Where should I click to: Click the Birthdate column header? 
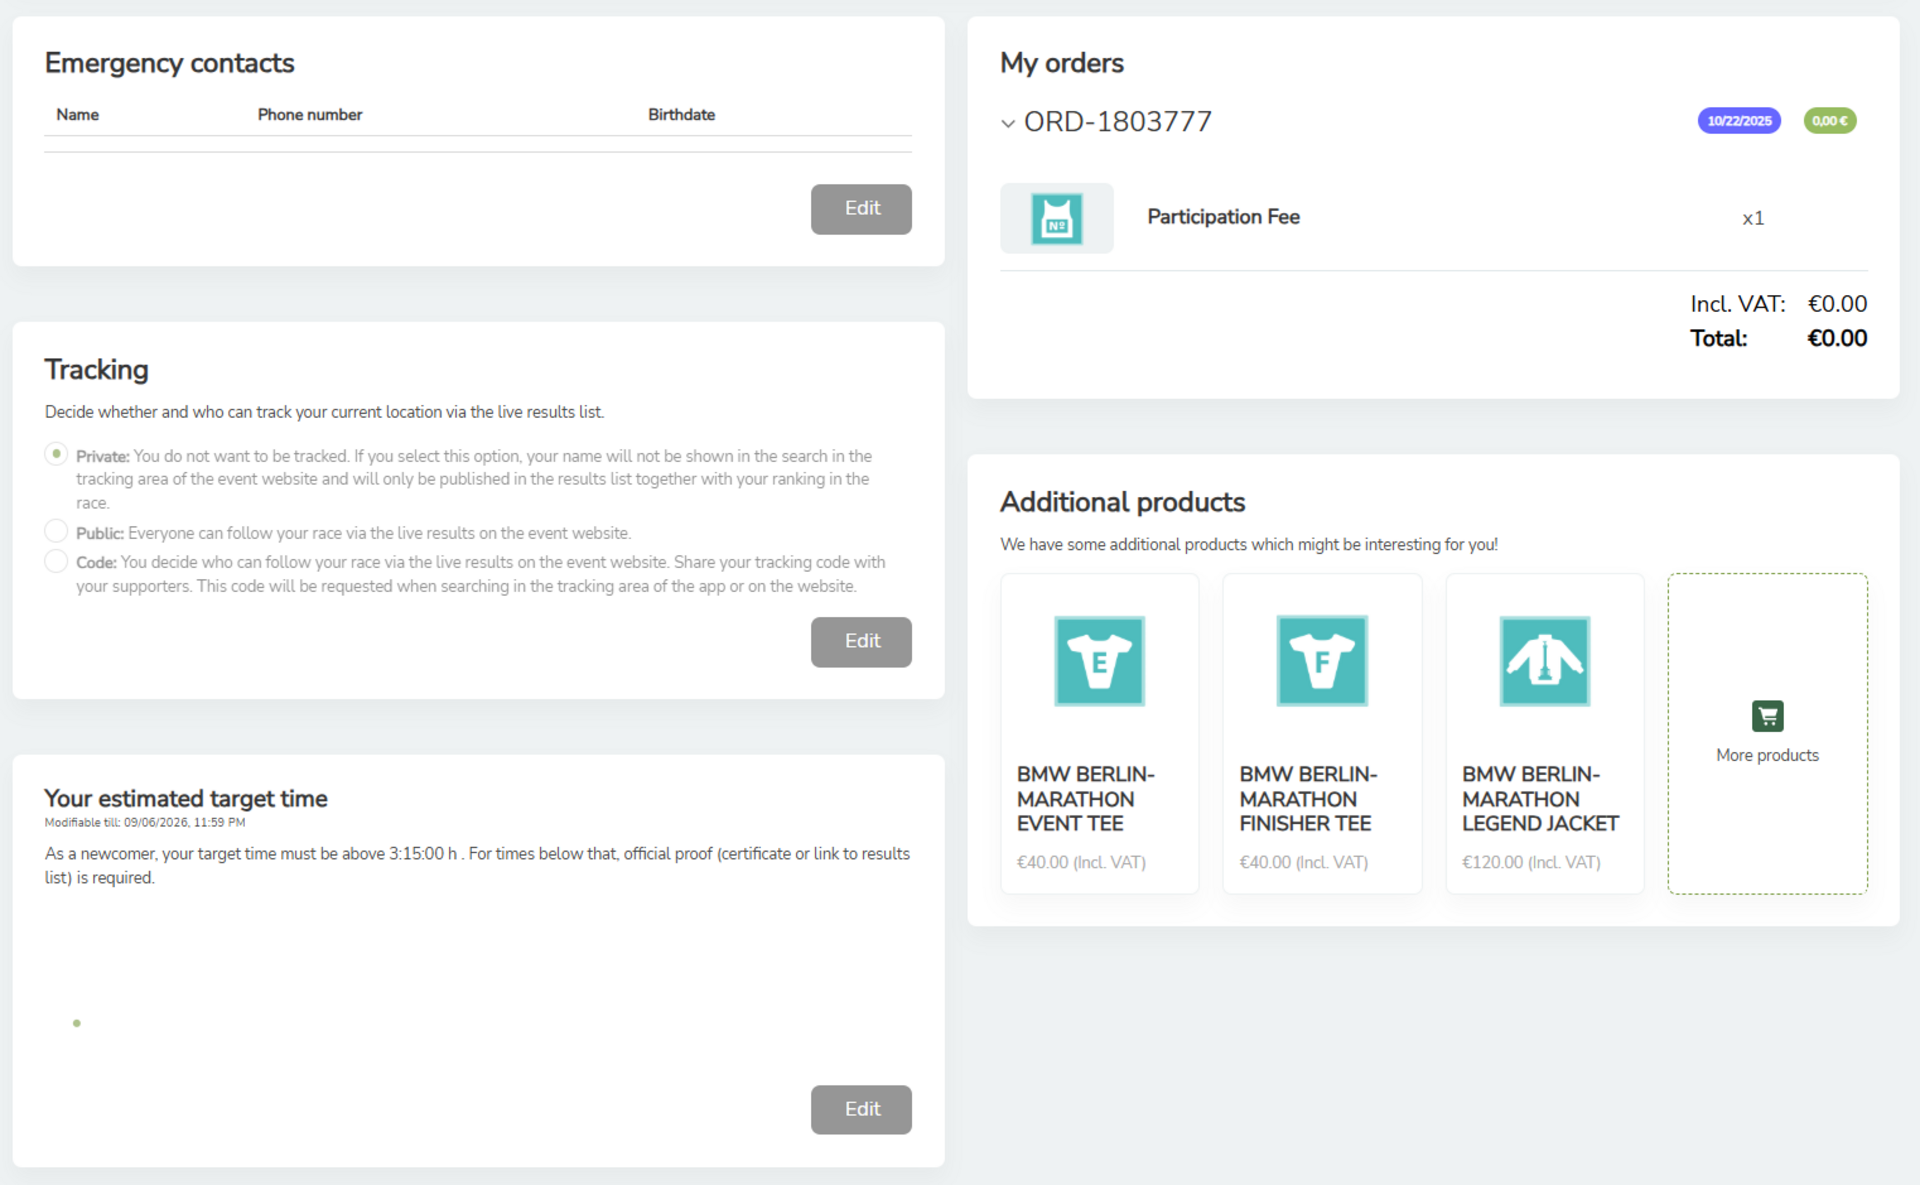681,115
